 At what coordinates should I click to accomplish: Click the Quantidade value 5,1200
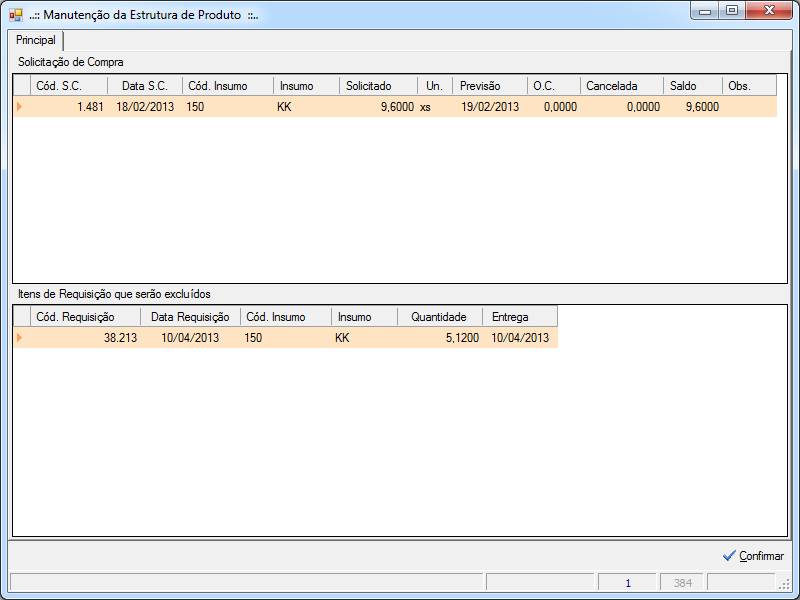click(x=440, y=338)
